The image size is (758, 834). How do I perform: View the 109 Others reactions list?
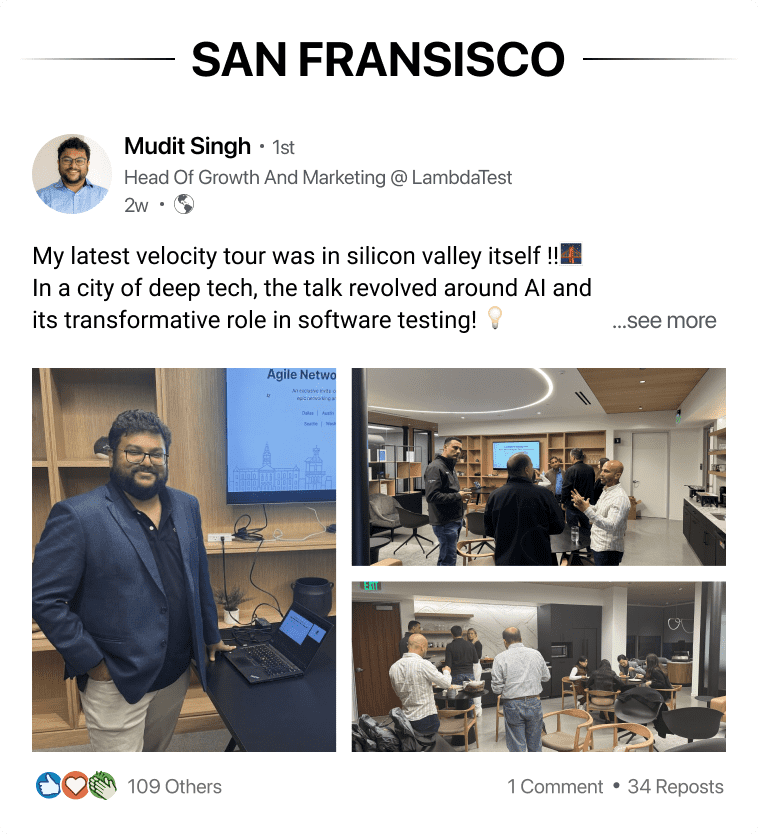coord(174,786)
